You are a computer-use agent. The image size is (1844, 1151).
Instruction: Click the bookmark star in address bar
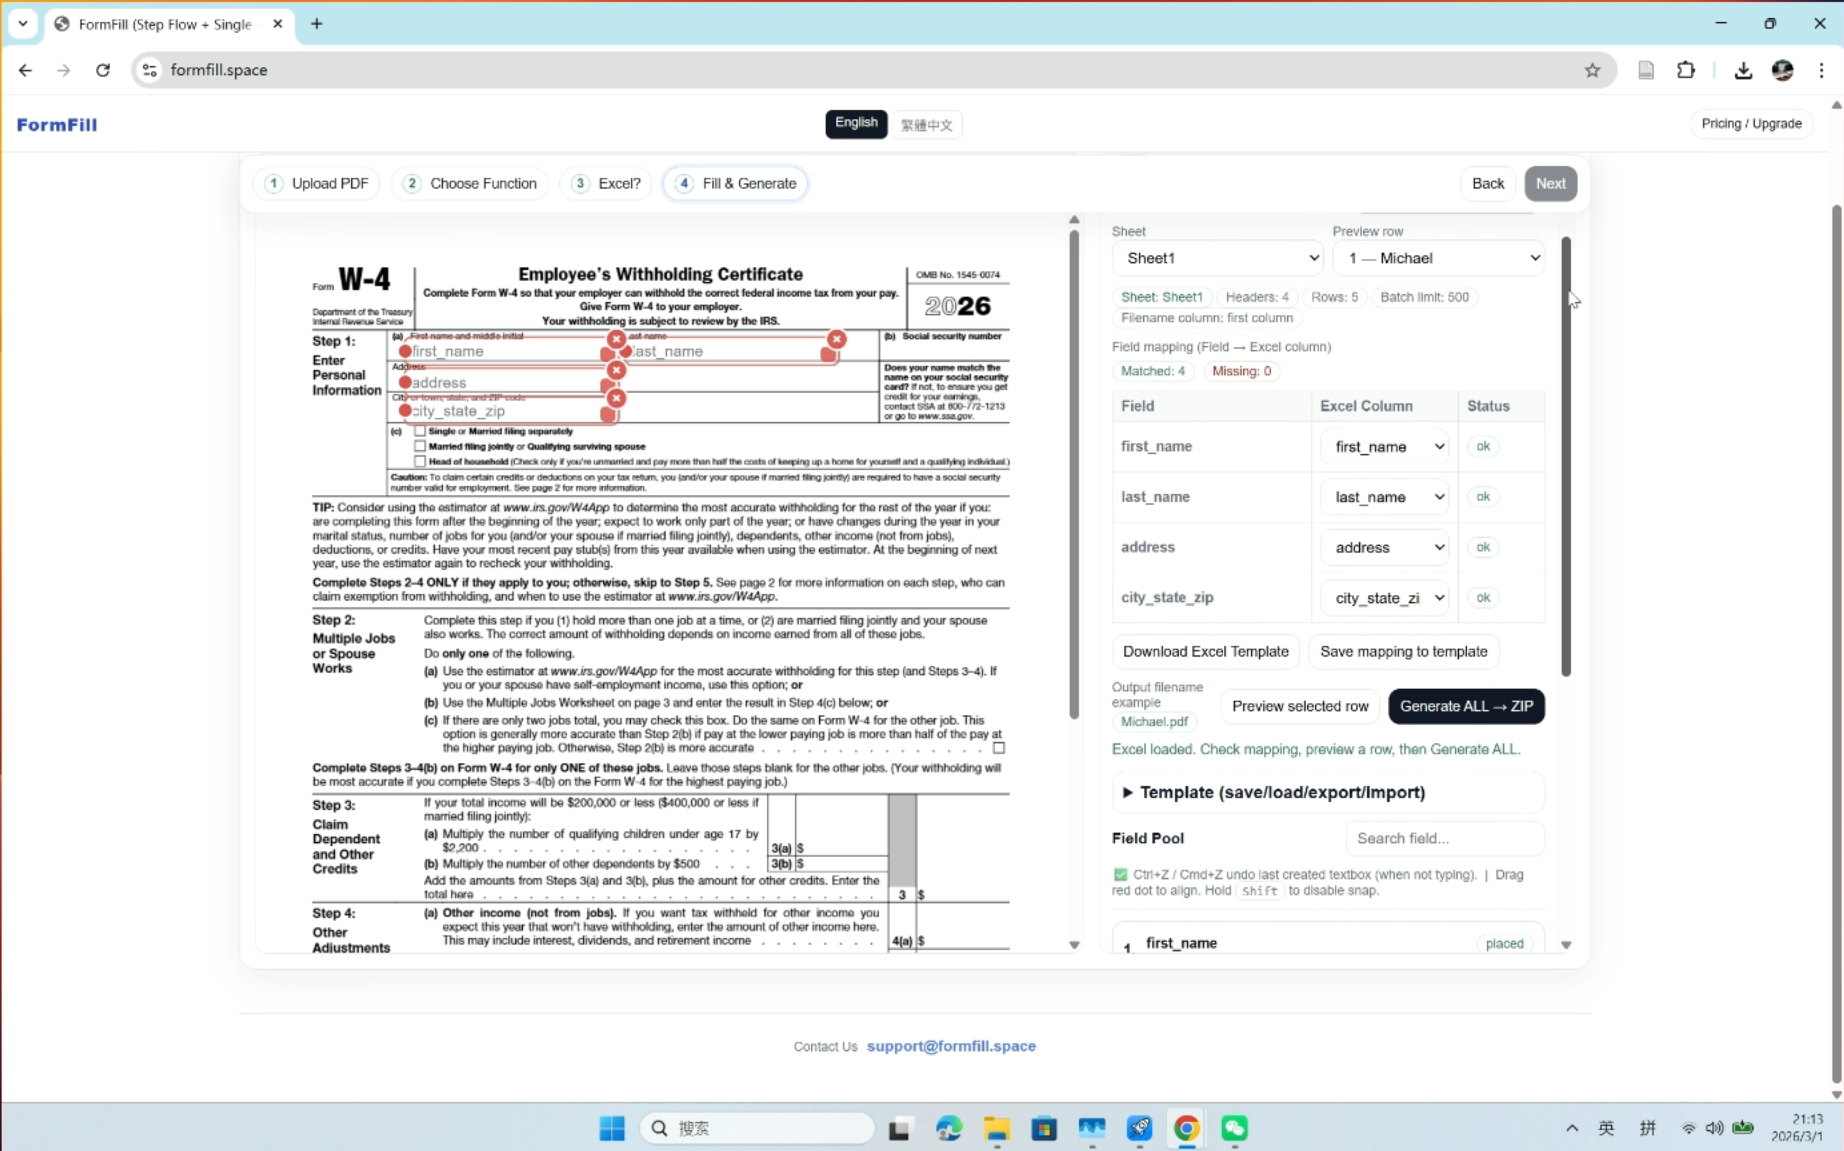[1593, 70]
